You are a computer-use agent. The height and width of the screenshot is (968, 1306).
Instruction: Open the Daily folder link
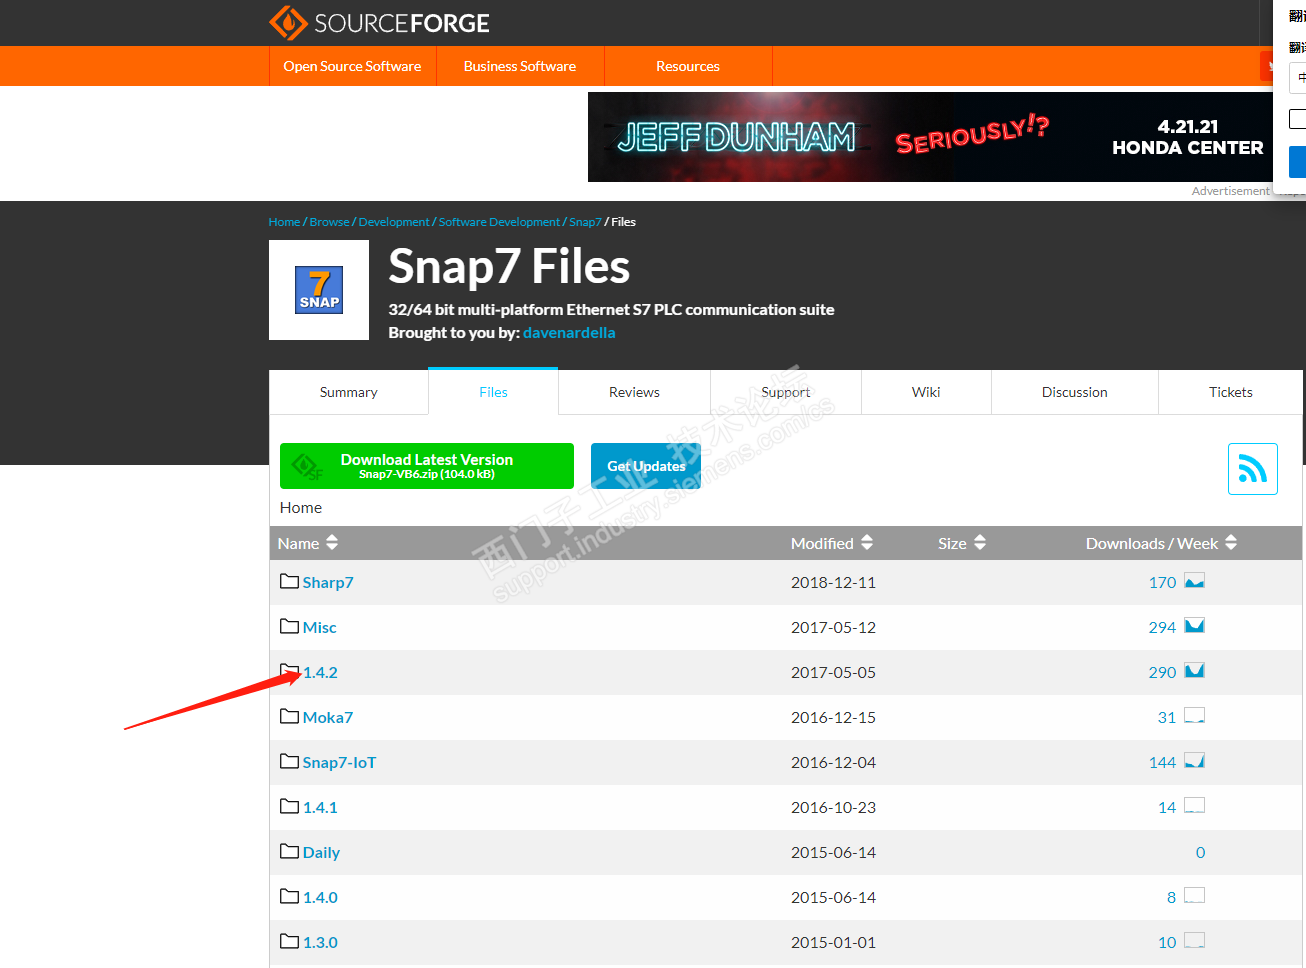(321, 852)
